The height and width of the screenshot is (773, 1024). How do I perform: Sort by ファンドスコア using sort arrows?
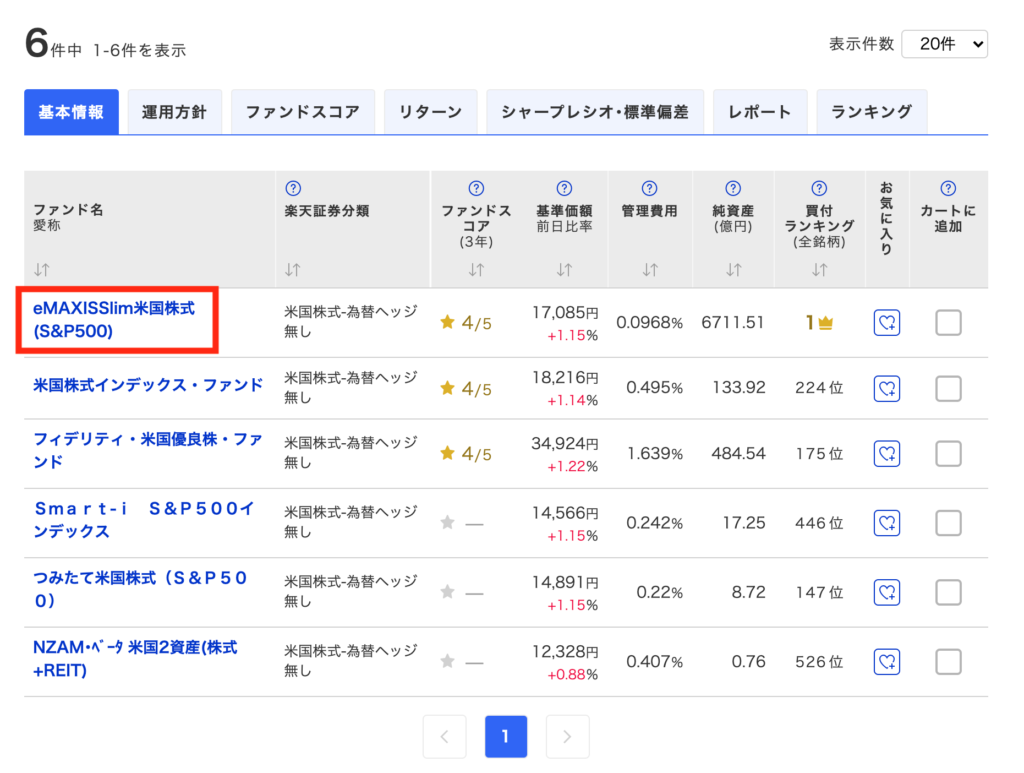pyautogui.click(x=476, y=270)
